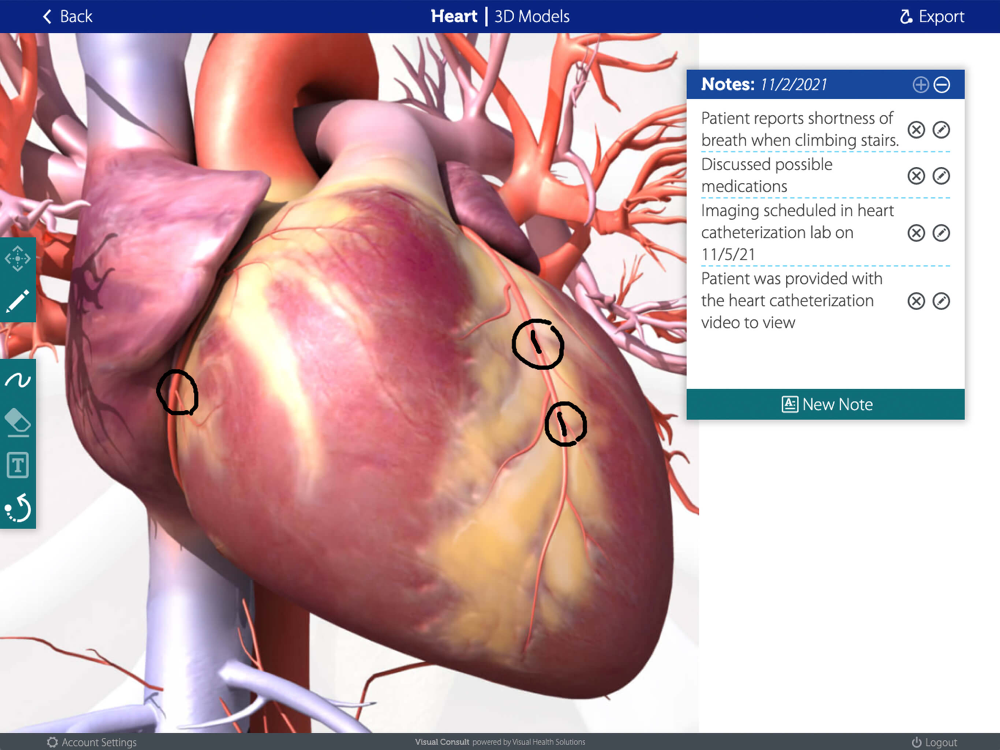Click the note about imaging on 11/5/21

click(797, 233)
